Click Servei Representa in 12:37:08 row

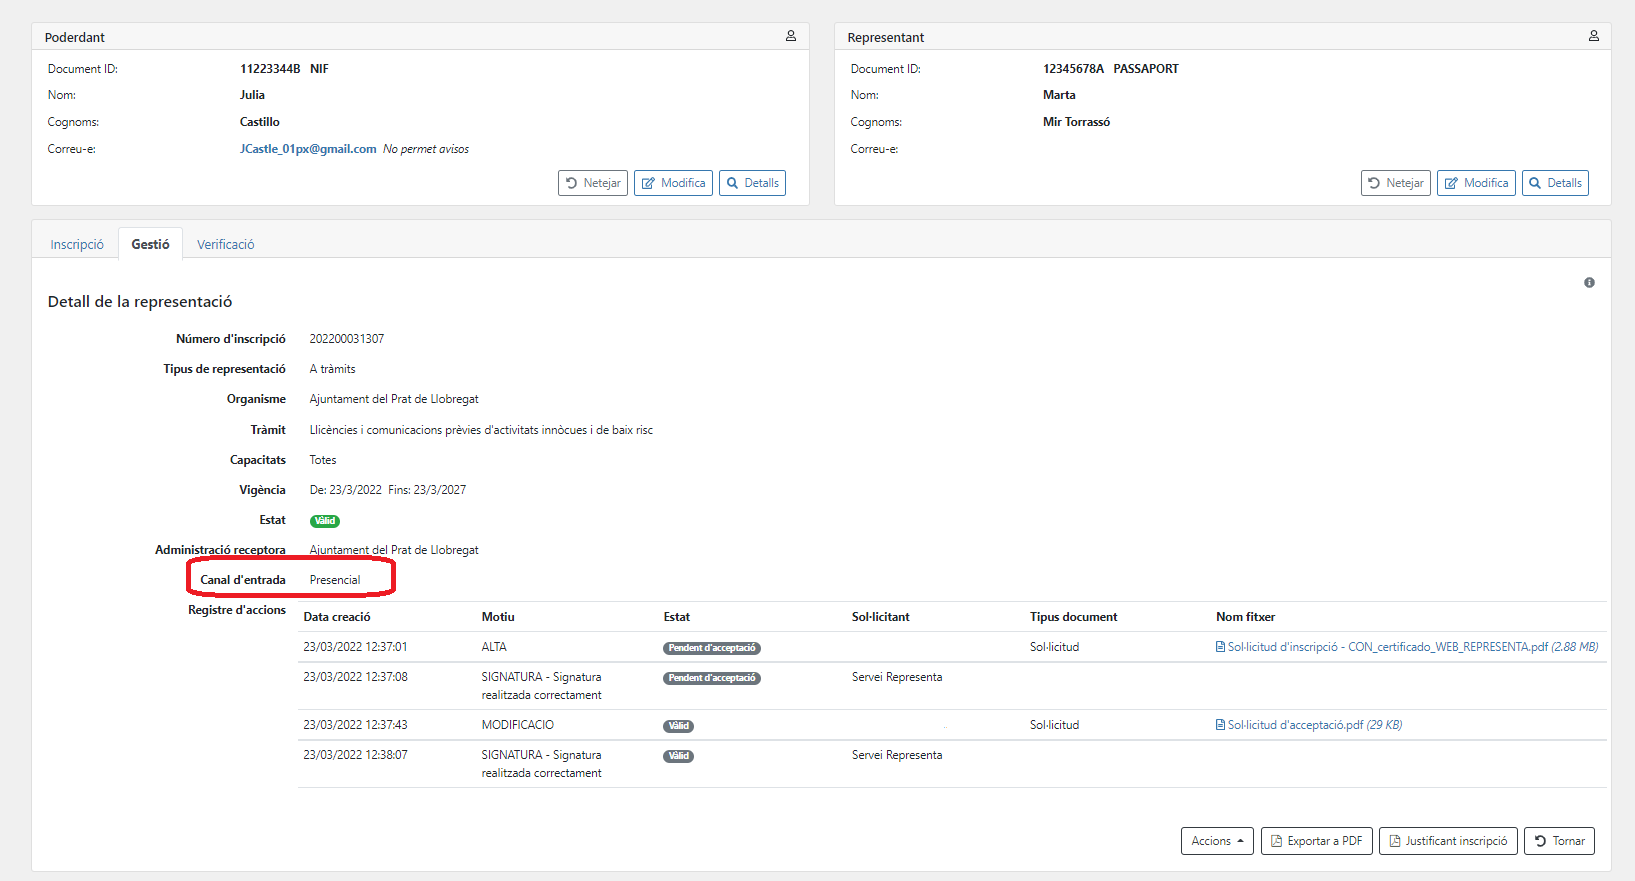897,677
